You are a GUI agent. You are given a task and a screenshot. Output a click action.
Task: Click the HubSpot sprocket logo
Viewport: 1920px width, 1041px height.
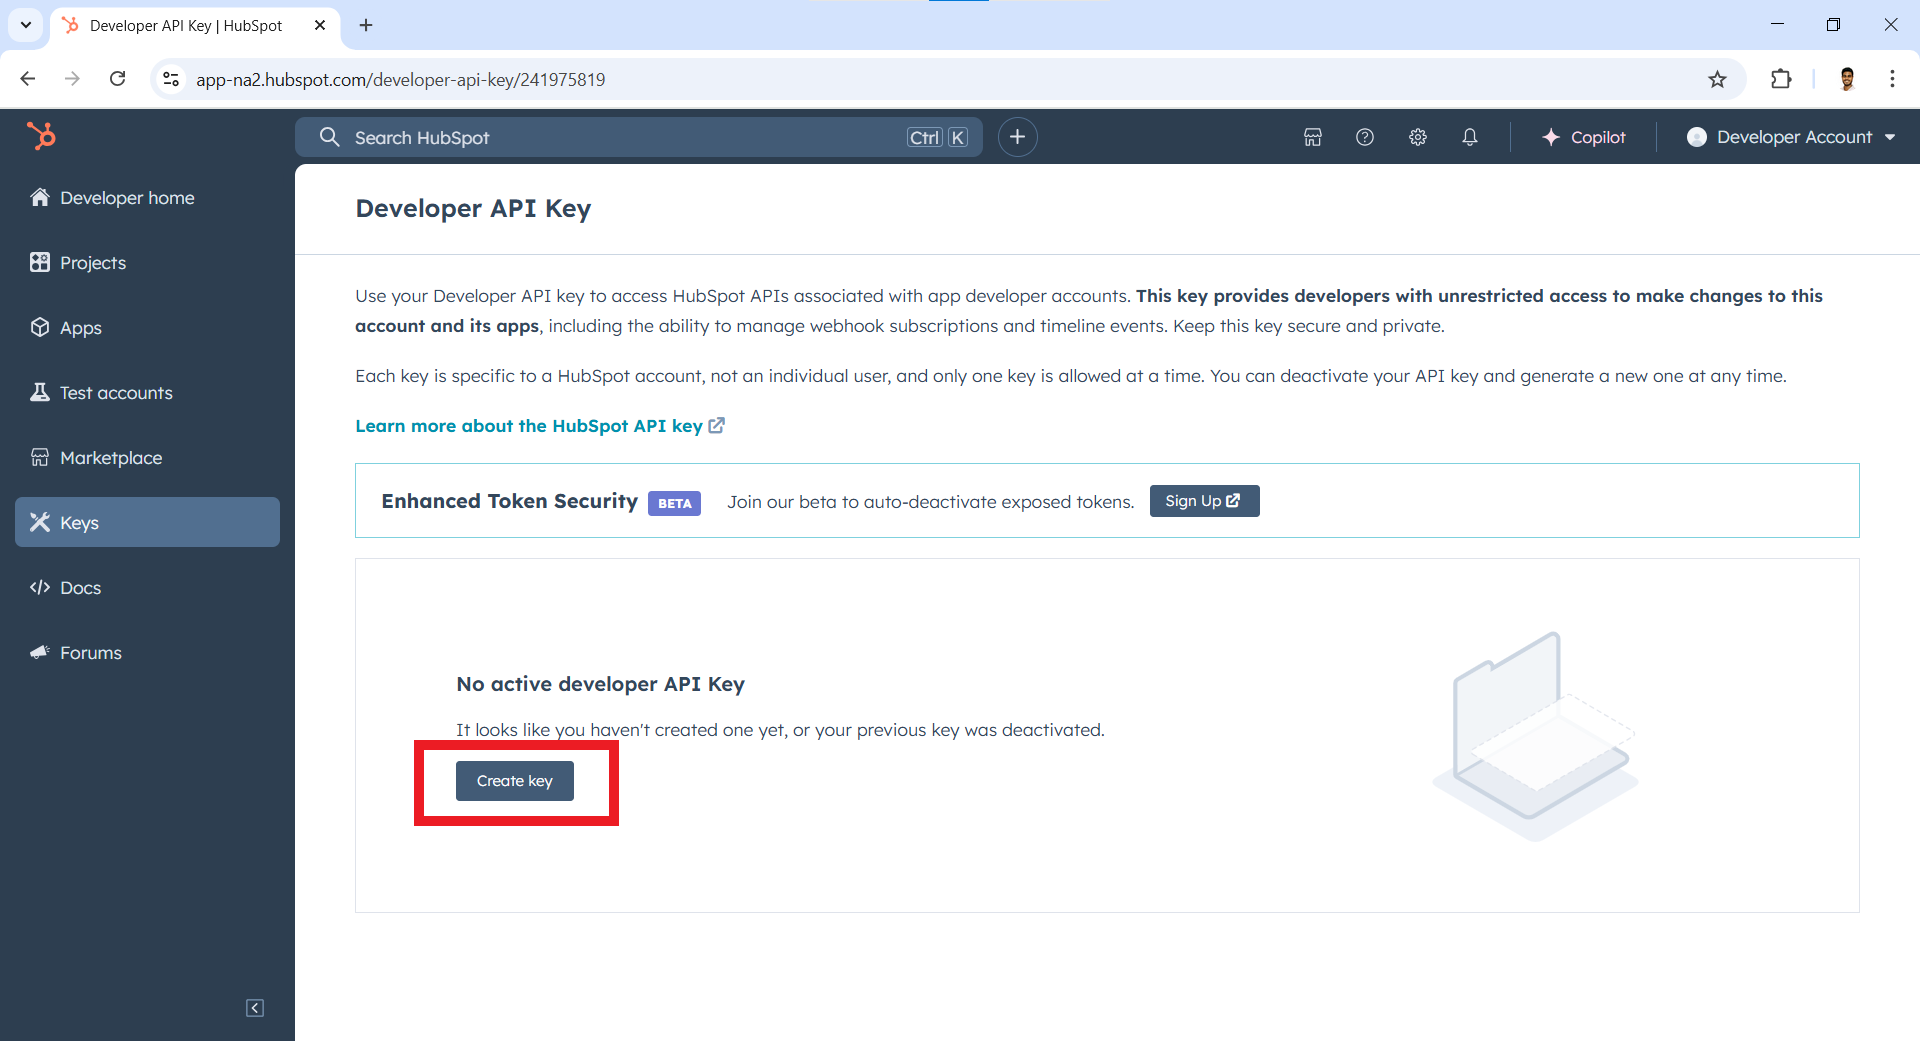[x=41, y=136]
